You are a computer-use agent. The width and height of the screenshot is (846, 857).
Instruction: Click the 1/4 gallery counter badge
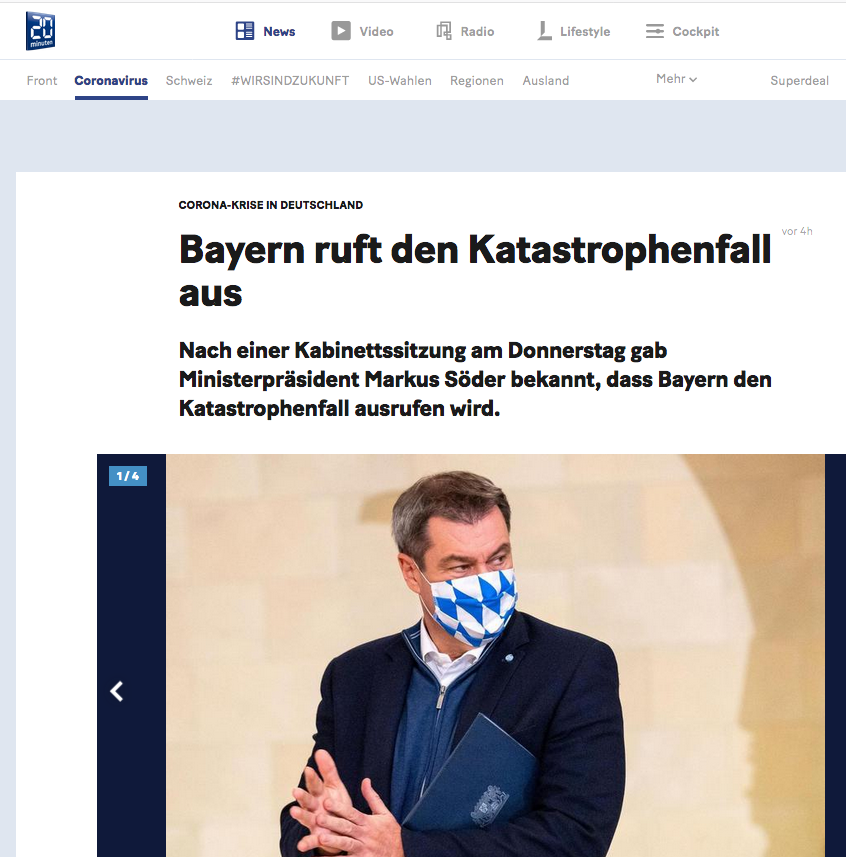point(128,476)
